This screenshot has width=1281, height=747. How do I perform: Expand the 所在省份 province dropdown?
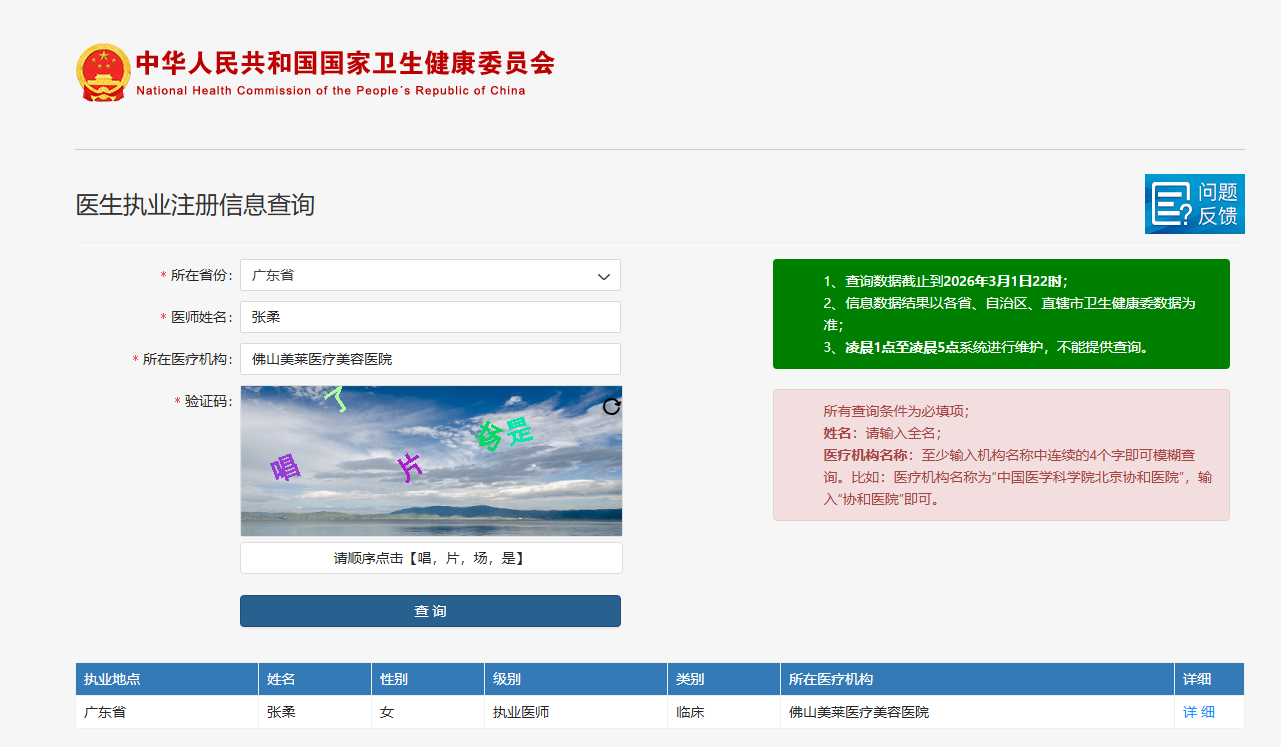430,275
